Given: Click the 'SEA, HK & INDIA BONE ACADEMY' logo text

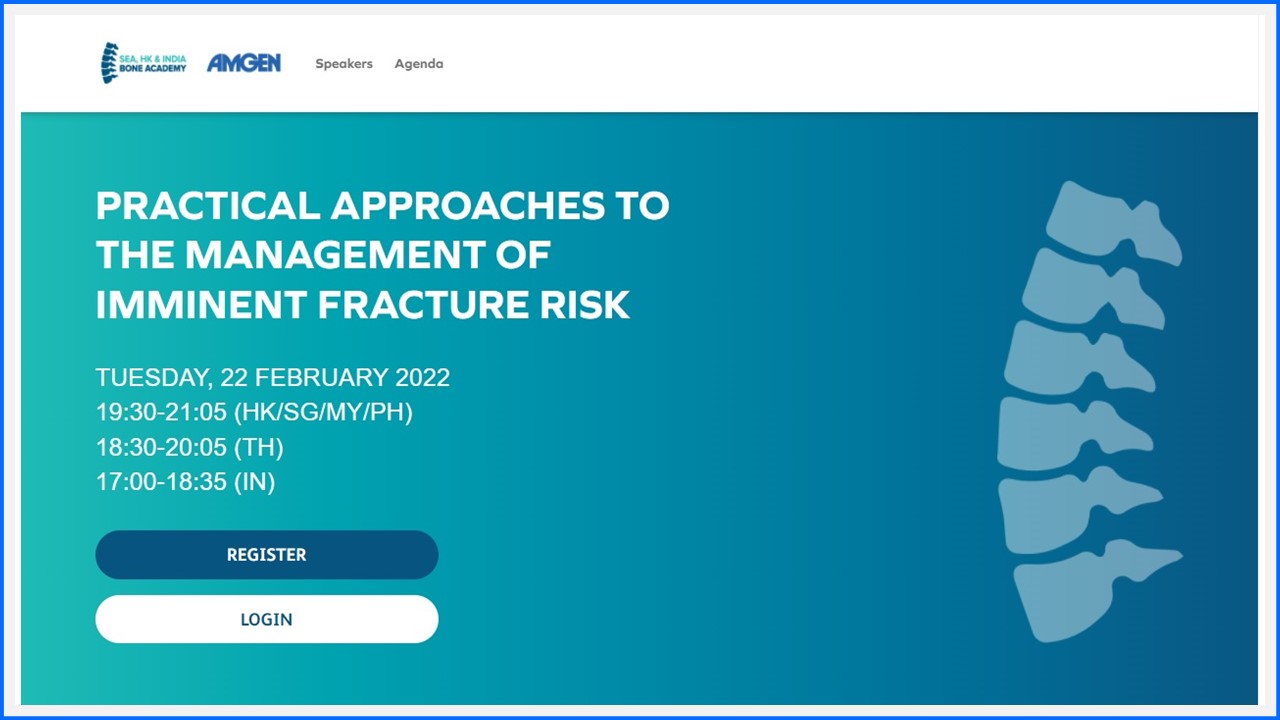Looking at the screenshot, I should [153, 64].
